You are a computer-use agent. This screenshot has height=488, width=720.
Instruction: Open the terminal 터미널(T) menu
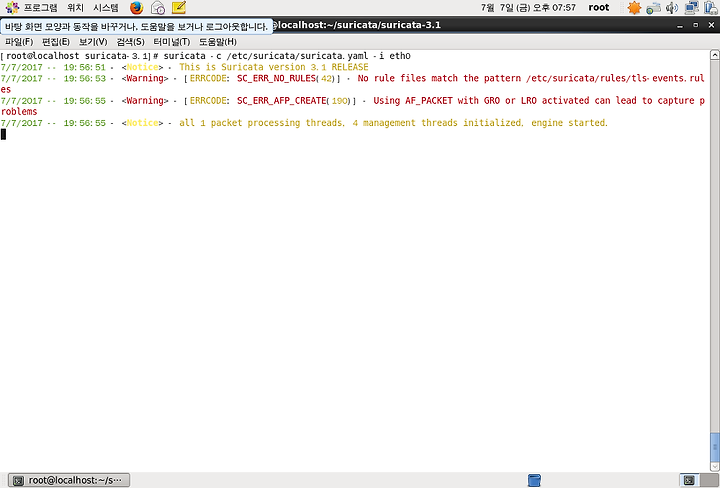coord(172,42)
